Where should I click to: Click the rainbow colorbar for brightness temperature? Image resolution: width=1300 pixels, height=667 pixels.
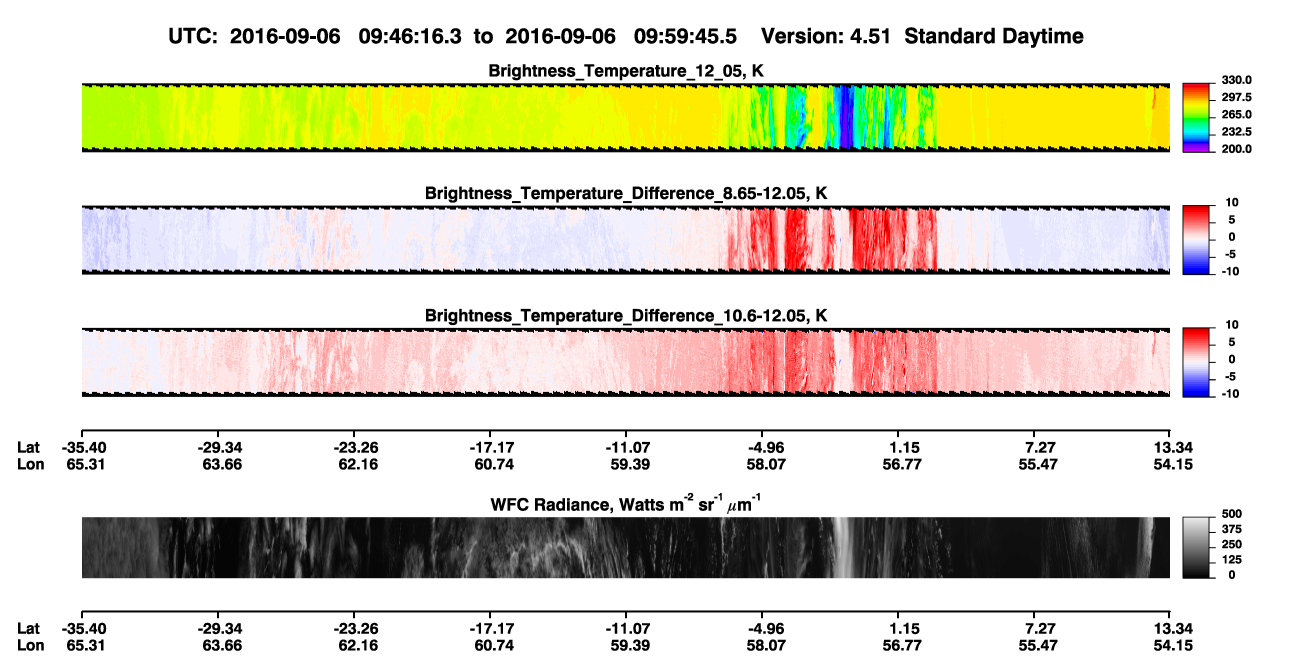click(x=1197, y=118)
